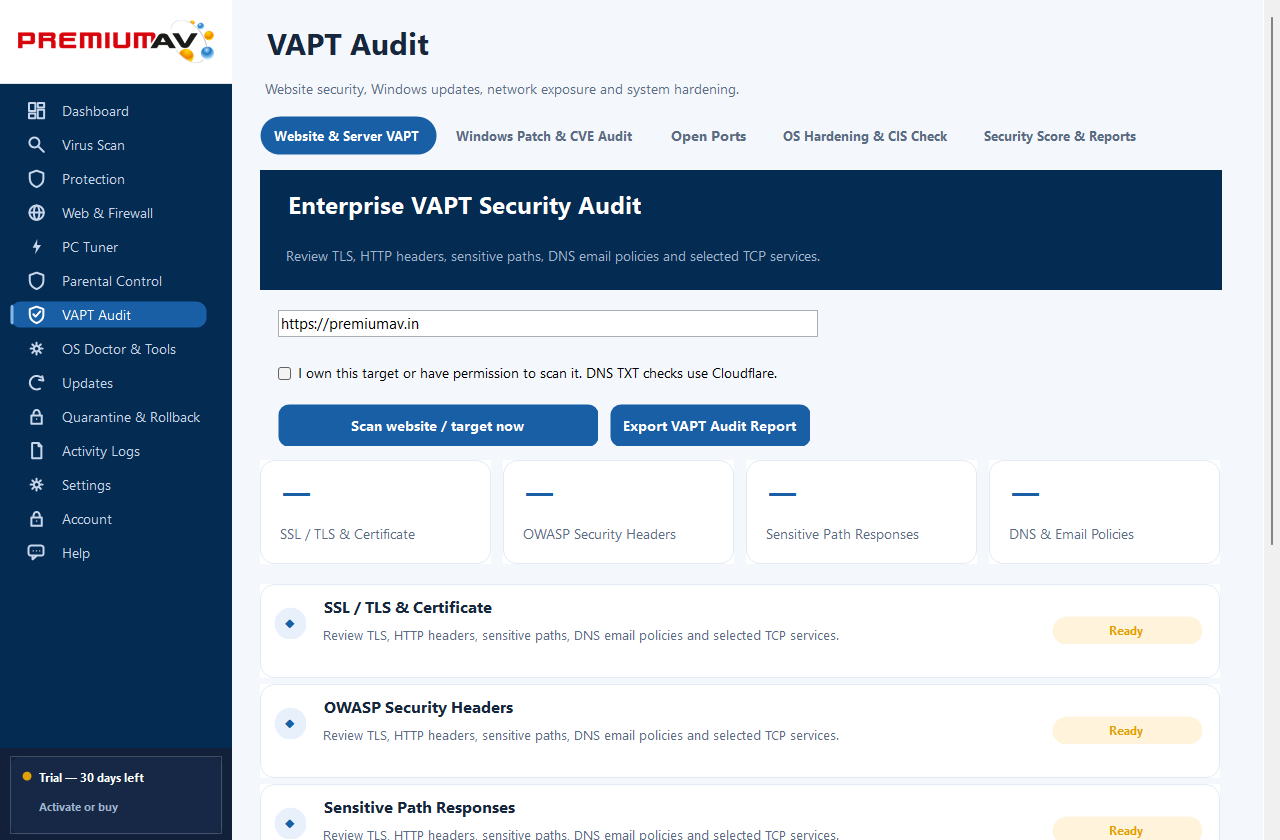Click the Trial — 30 days left text

coord(92,778)
